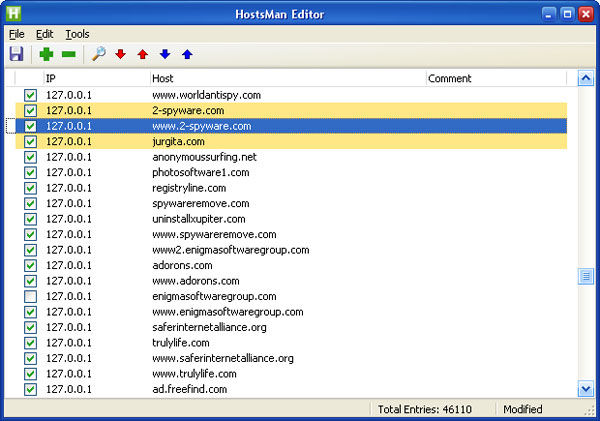The width and height of the screenshot is (600, 421).
Task: Click the IP cell of ad.freefind.com row
Action: [x=69, y=389]
